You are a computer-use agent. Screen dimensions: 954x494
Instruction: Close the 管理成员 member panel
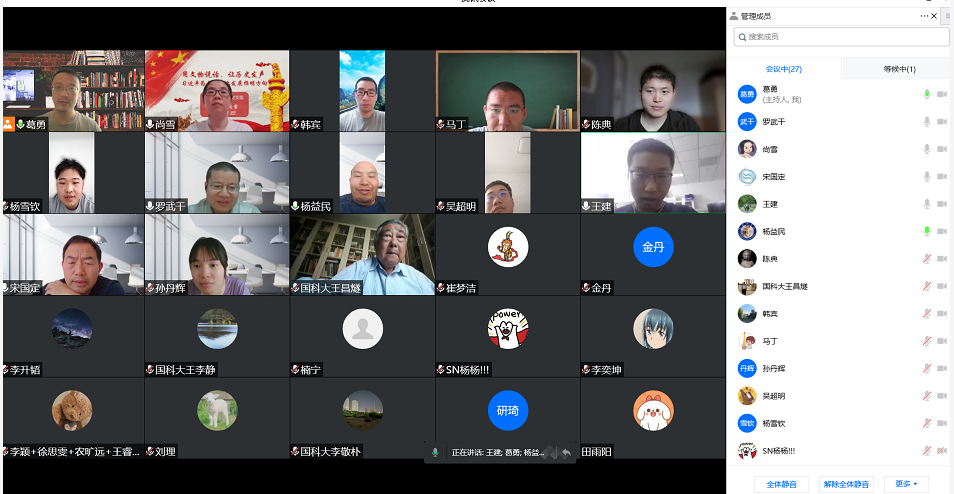point(935,16)
